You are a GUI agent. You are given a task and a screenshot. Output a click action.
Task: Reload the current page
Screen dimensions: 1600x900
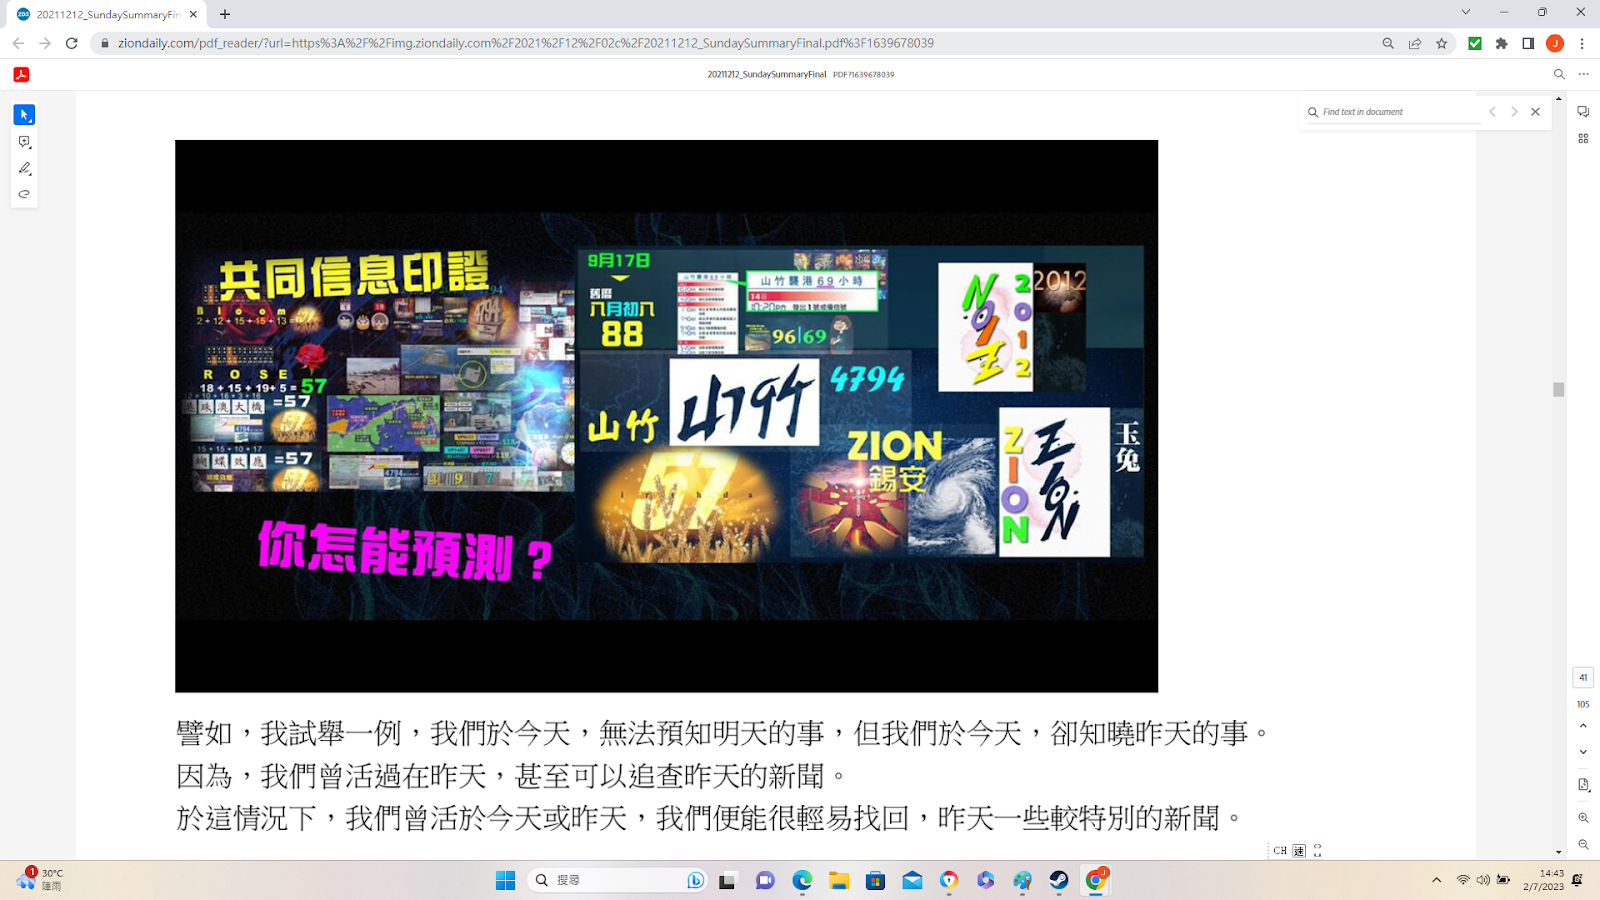(72, 43)
